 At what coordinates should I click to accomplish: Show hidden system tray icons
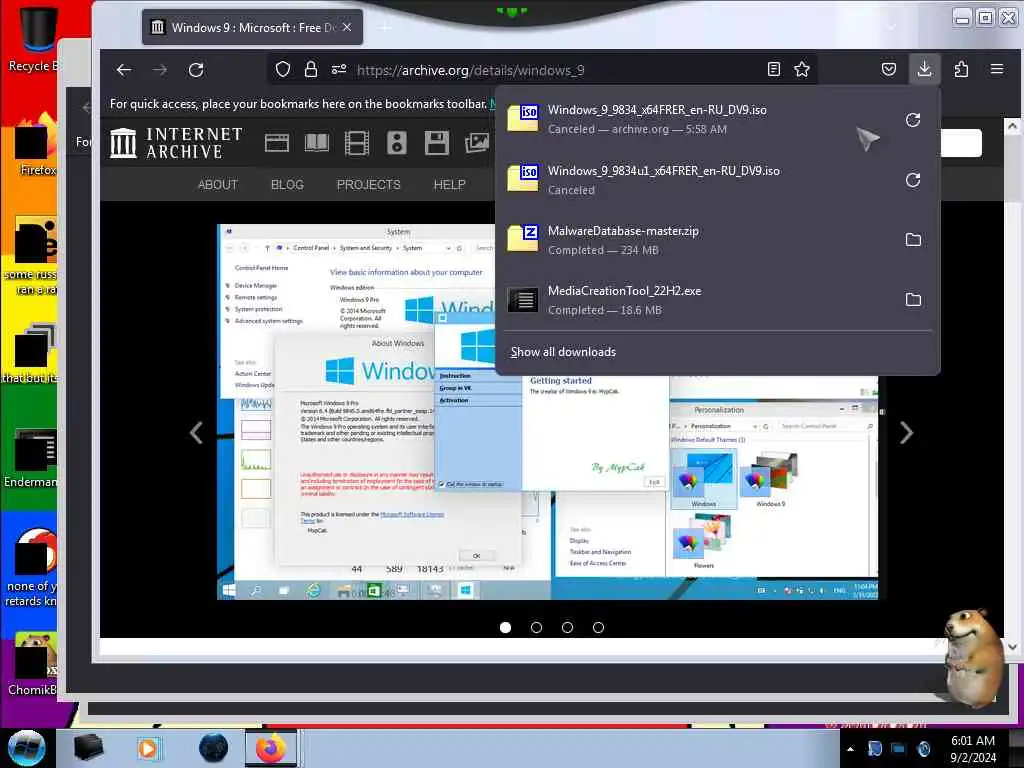(x=850, y=749)
